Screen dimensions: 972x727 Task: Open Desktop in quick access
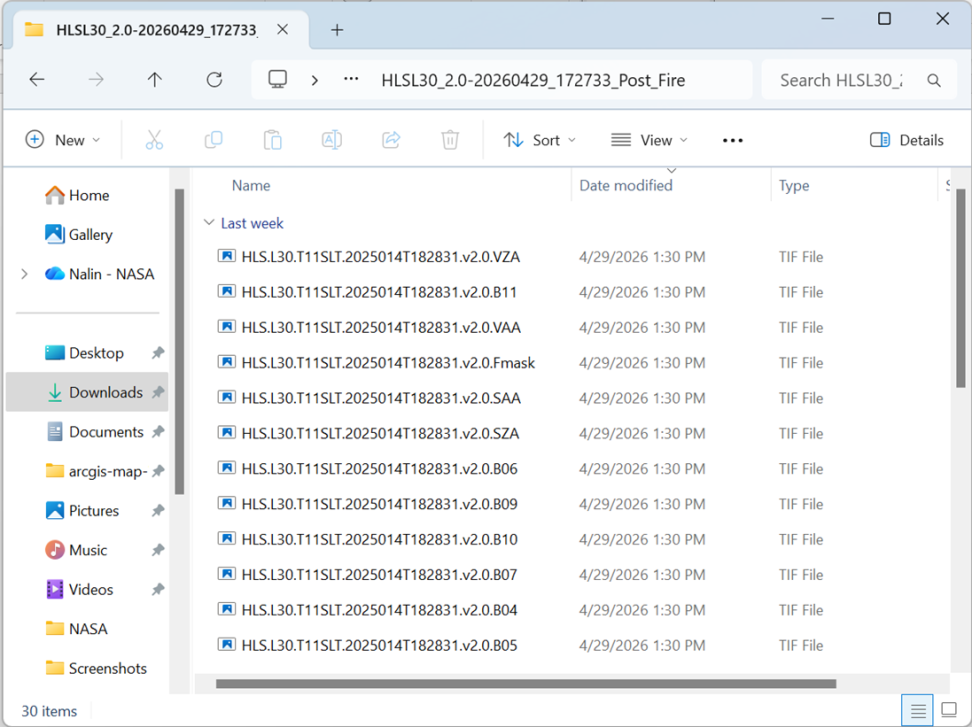(x=84, y=353)
